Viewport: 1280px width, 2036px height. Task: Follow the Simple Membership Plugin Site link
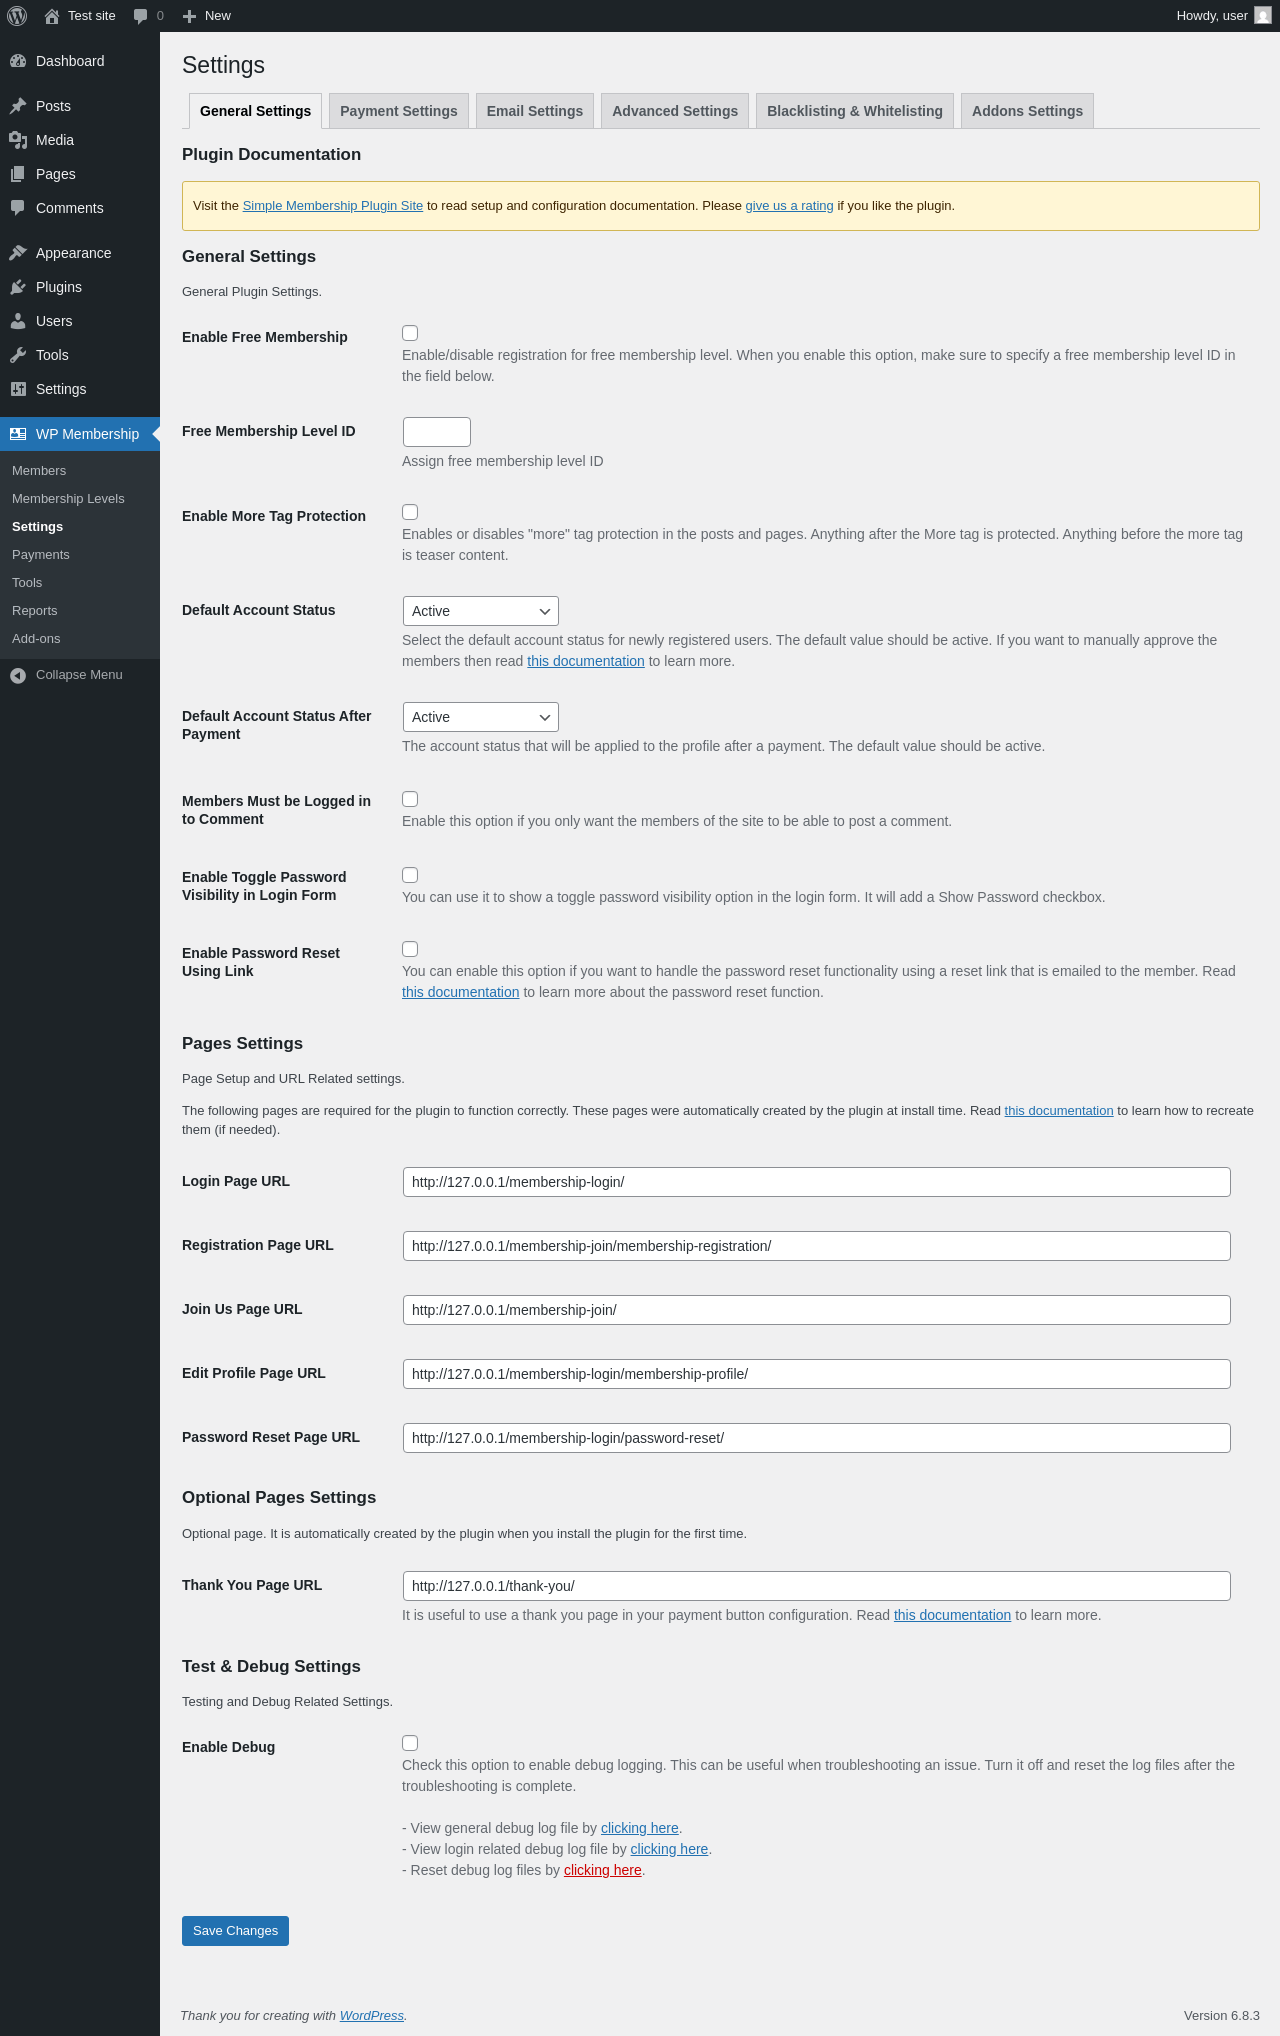pos(332,206)
